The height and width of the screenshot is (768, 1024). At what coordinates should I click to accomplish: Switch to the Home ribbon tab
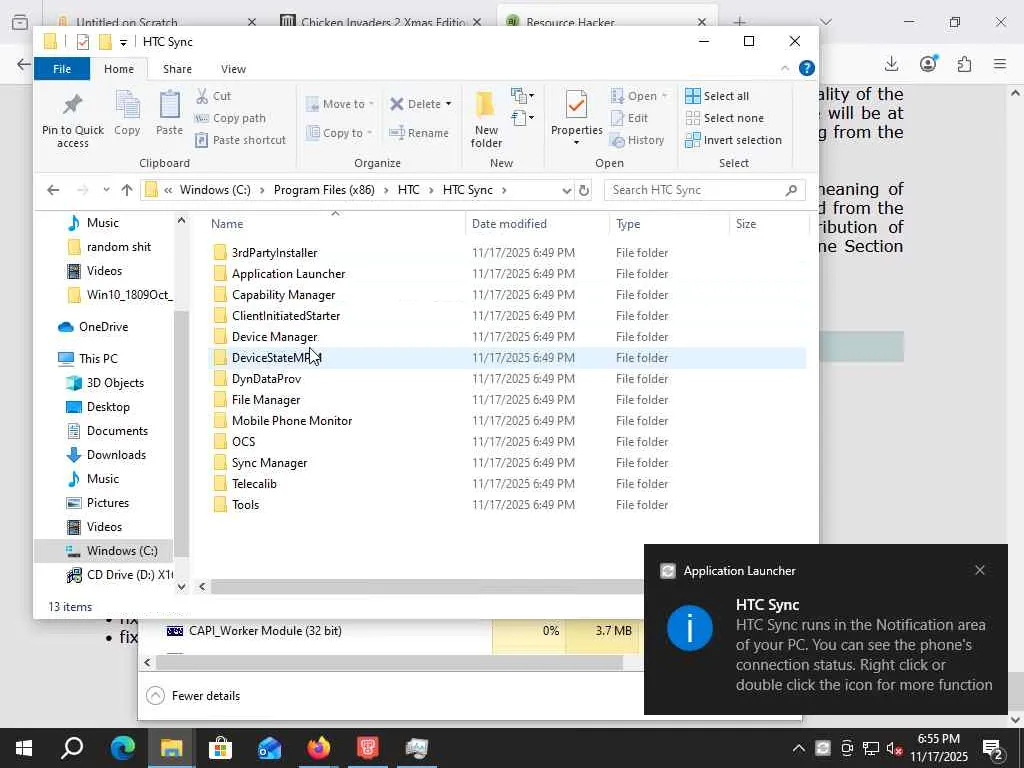coord(119,69)
